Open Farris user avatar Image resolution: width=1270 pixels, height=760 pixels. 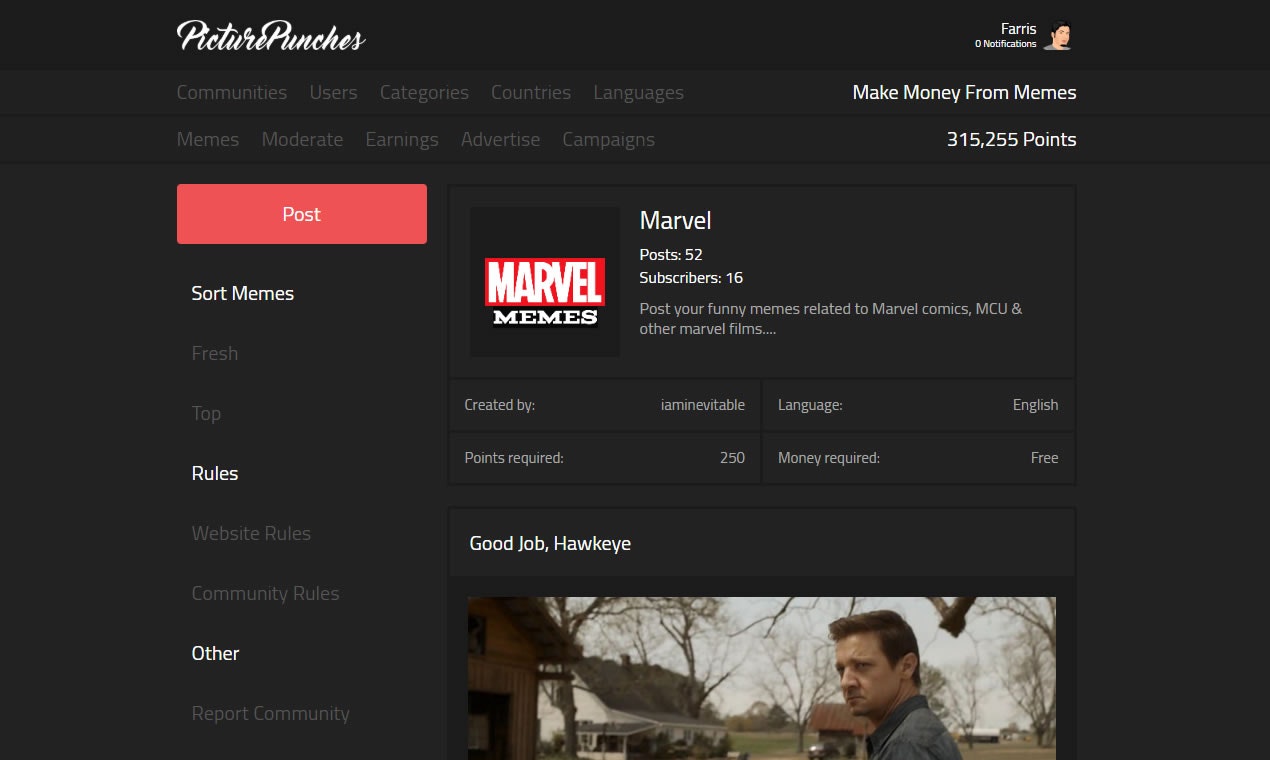pyautogui.click(x=1059, y=36)
